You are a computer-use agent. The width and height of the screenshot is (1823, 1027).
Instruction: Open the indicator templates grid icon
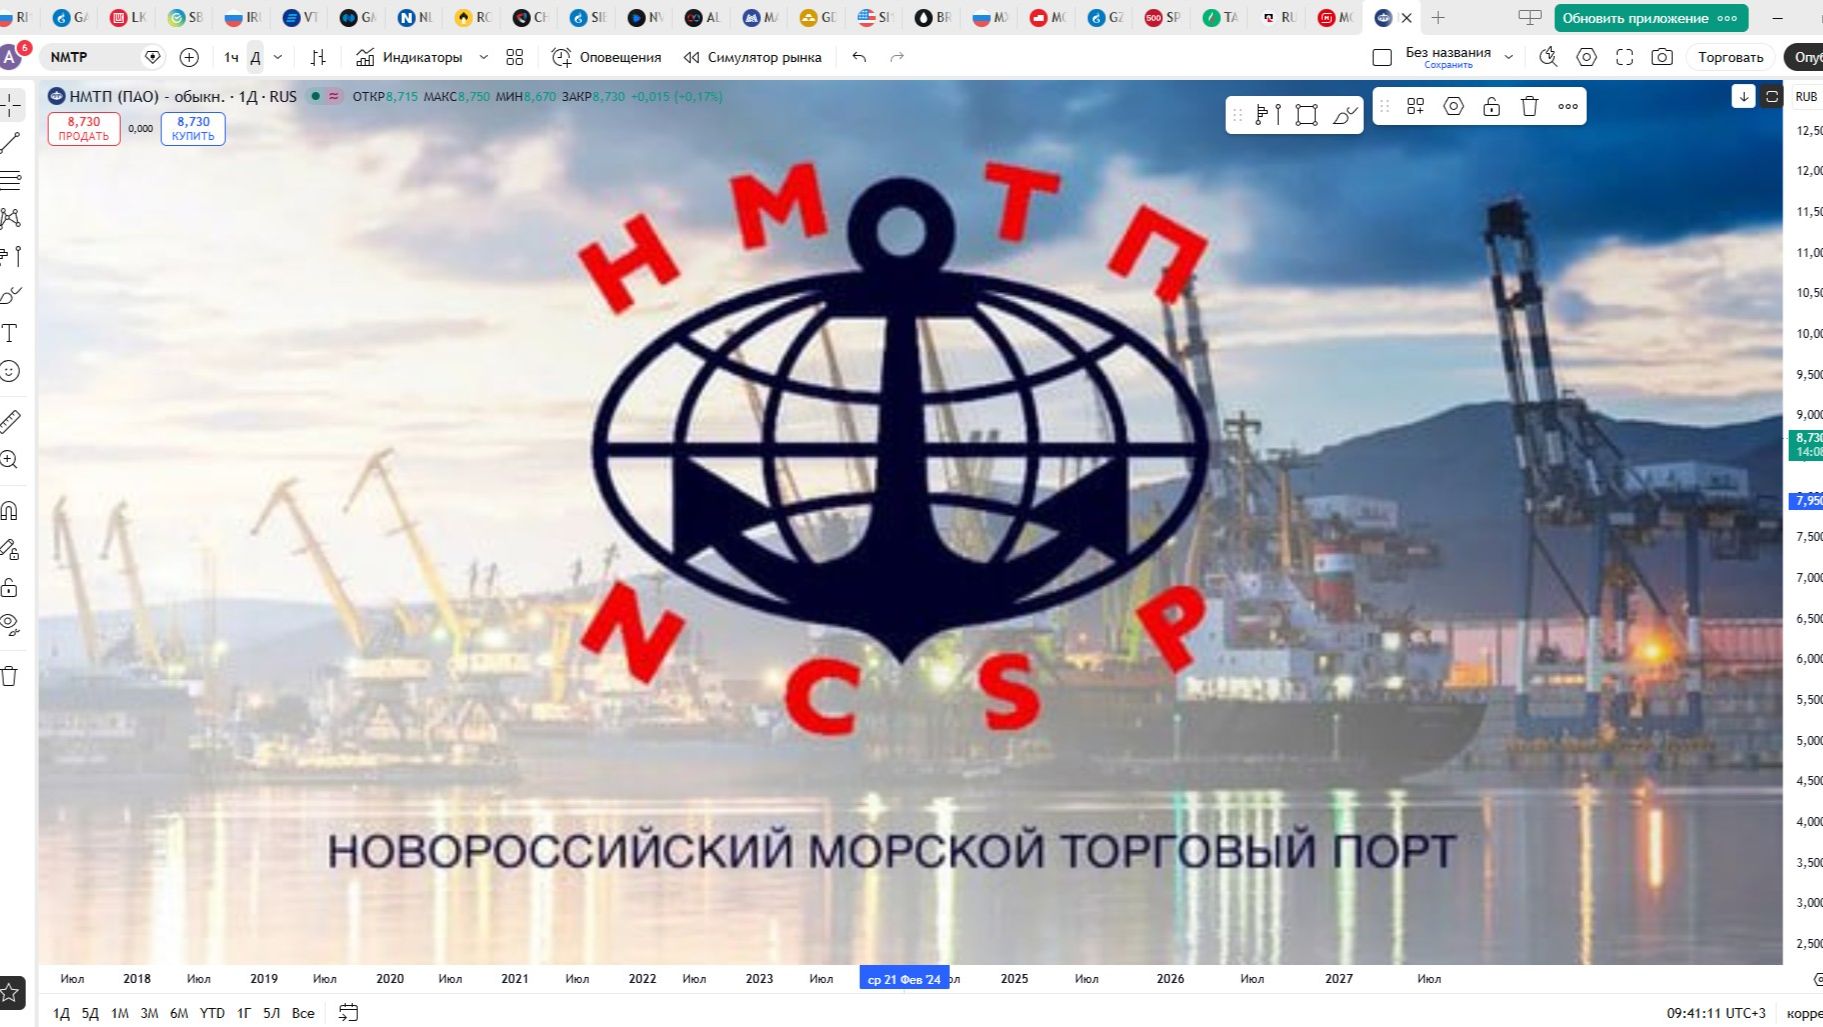(x=515, y=57)
